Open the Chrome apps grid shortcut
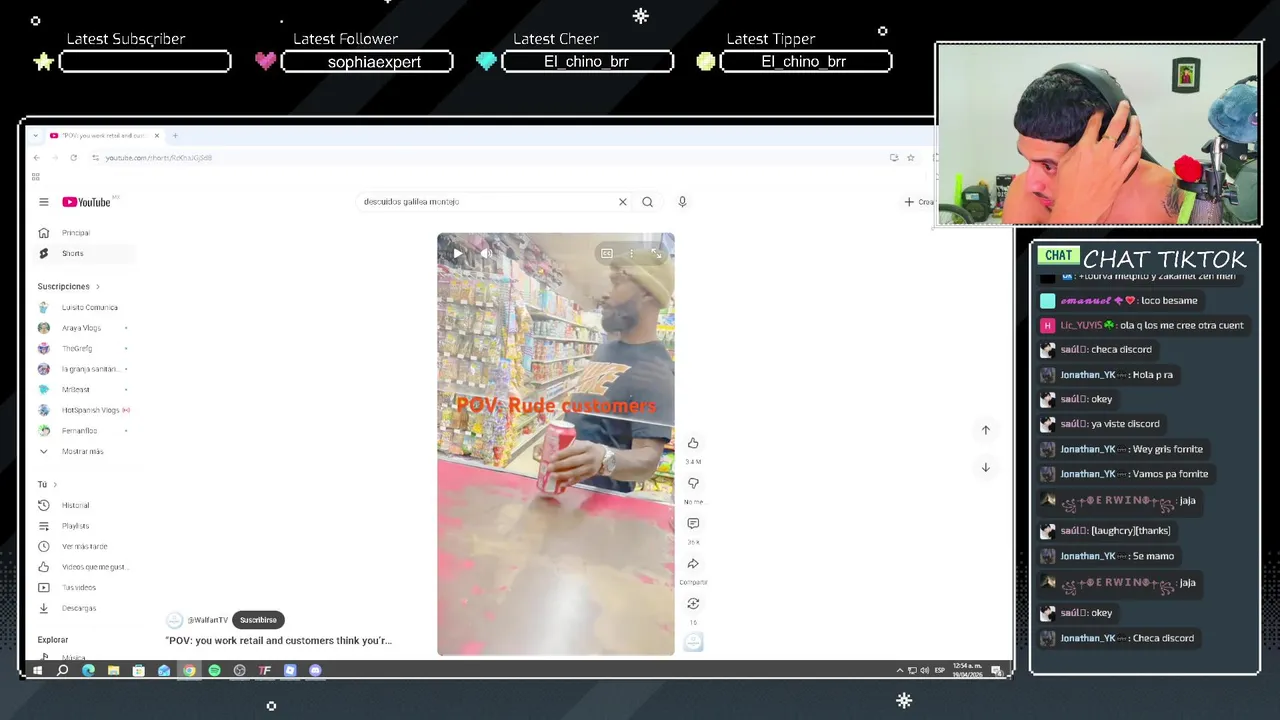The height and width of the screenshot is (720, 1280). click(x=36, y=177)
